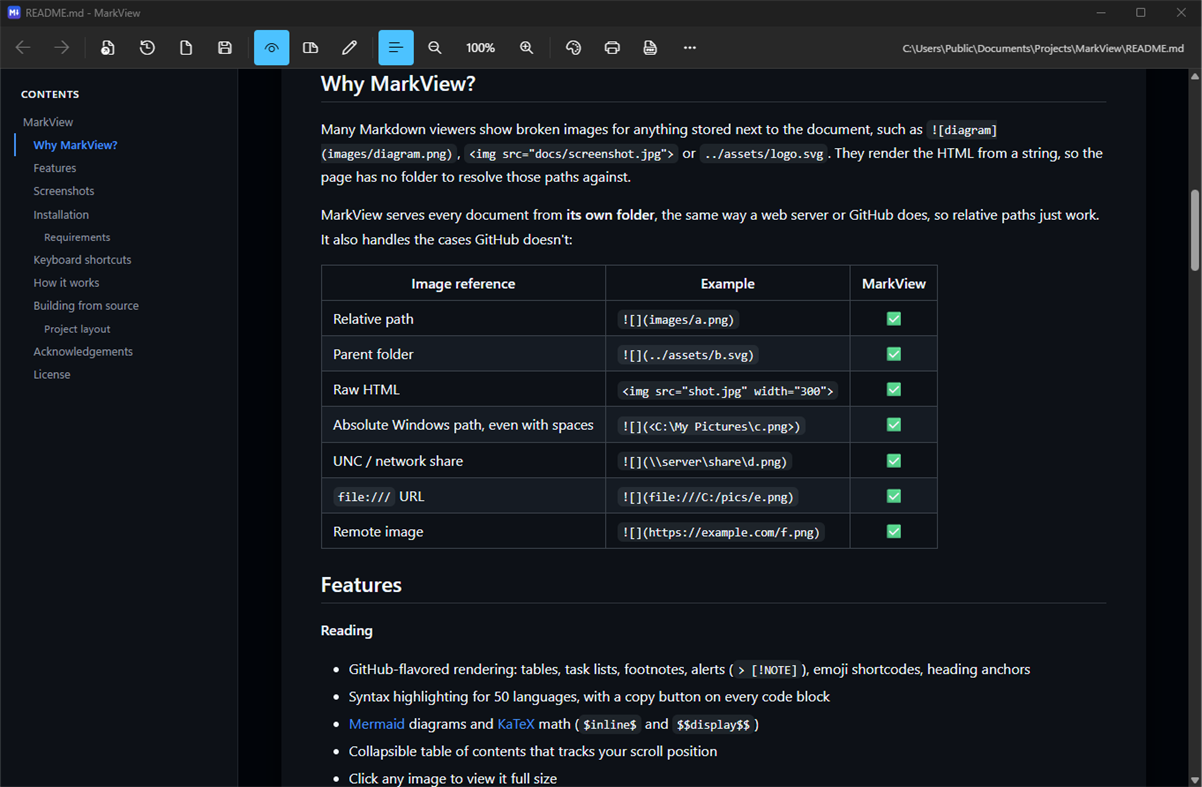
Task: Click the export document icon
Action: [x=650, y=48]
